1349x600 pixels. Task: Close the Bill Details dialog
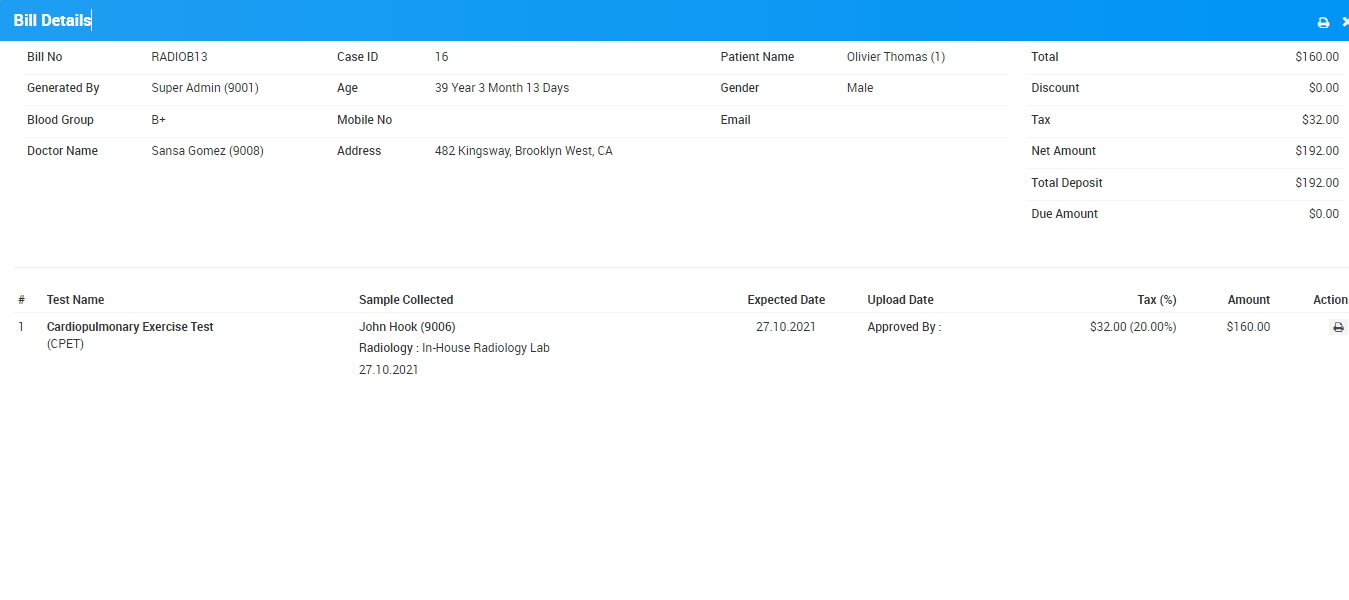[x=1344, y=22]
